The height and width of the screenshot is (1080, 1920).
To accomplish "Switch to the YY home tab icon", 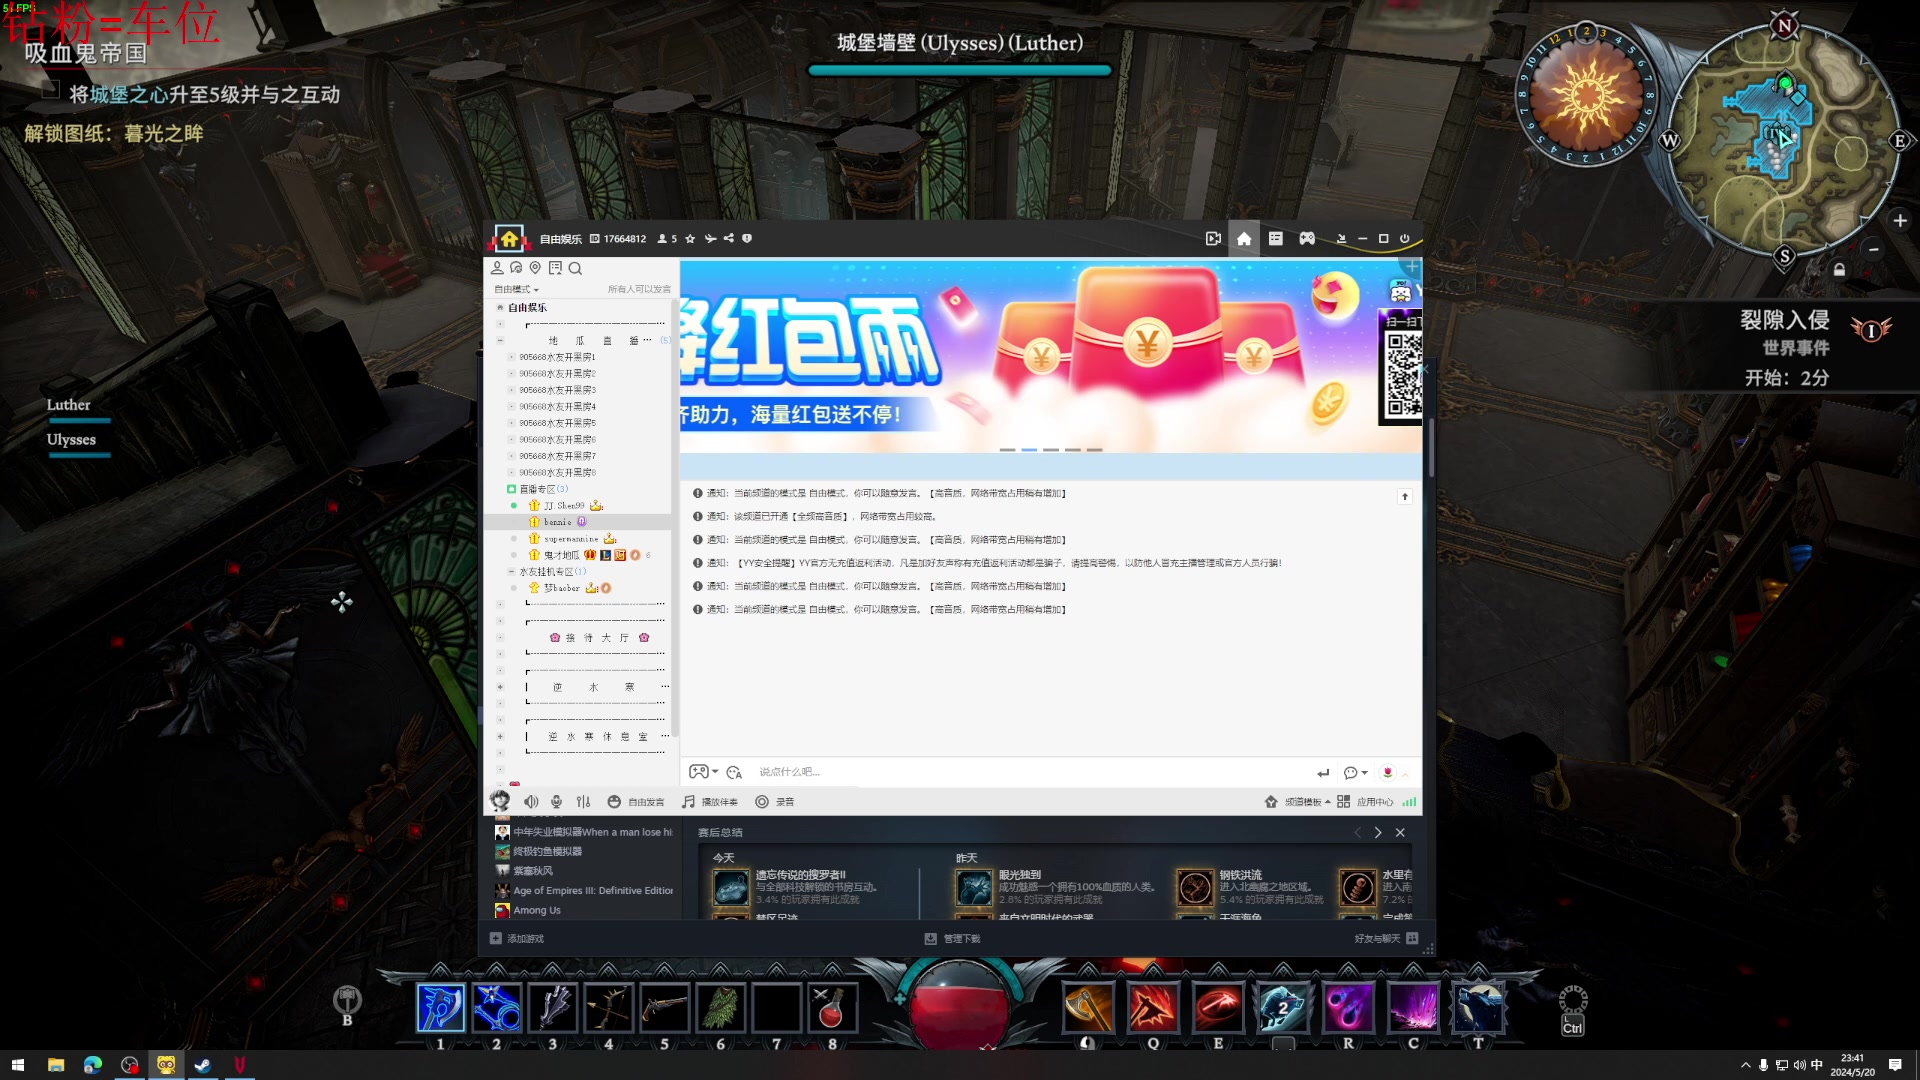I will pos(1244,238).
